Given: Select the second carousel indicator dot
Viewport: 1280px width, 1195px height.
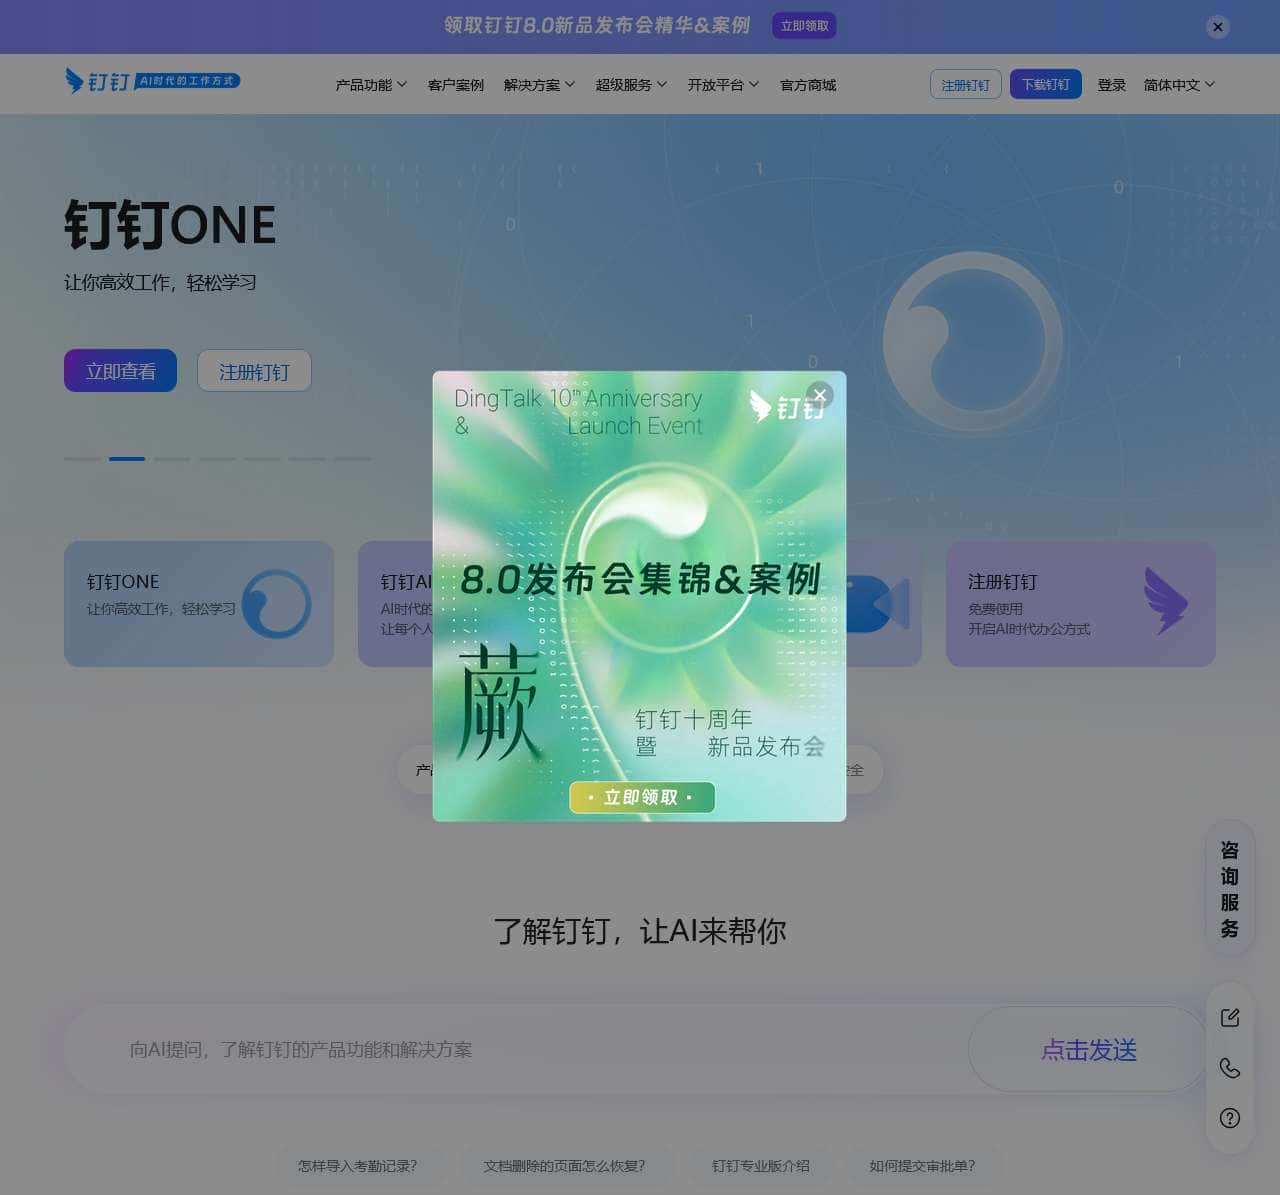Looking at the screenshot, I should [127, 459].
